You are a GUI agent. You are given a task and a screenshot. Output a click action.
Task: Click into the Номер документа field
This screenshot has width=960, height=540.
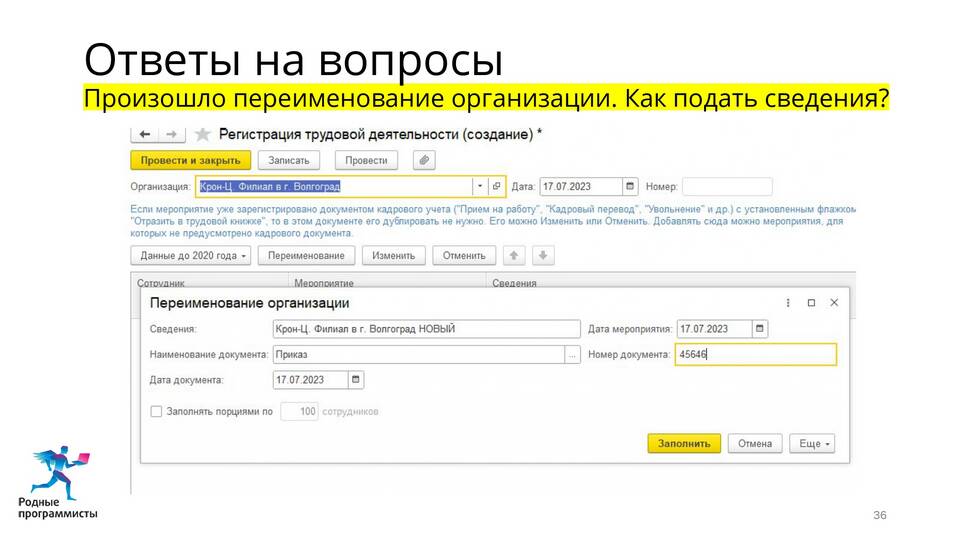[x=755, y=354]
